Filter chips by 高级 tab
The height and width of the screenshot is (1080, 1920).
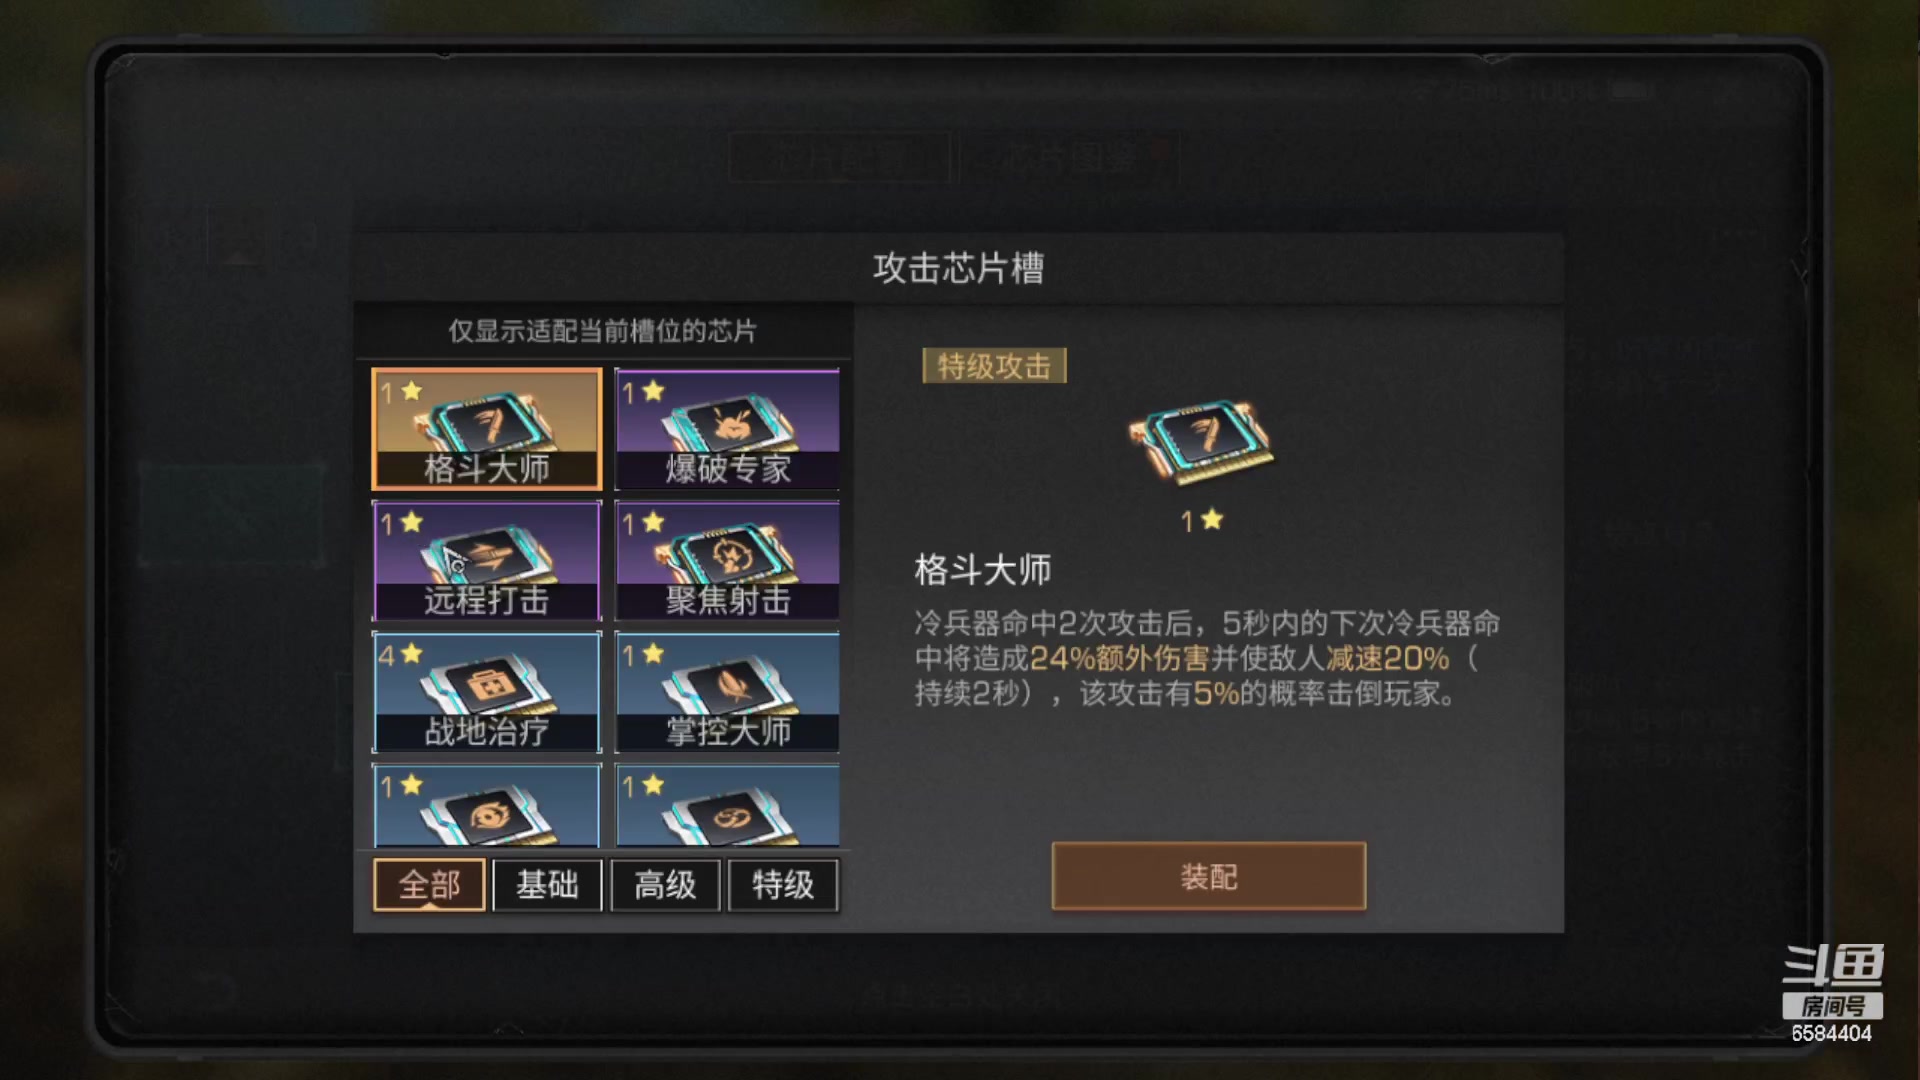pos(665,884)
